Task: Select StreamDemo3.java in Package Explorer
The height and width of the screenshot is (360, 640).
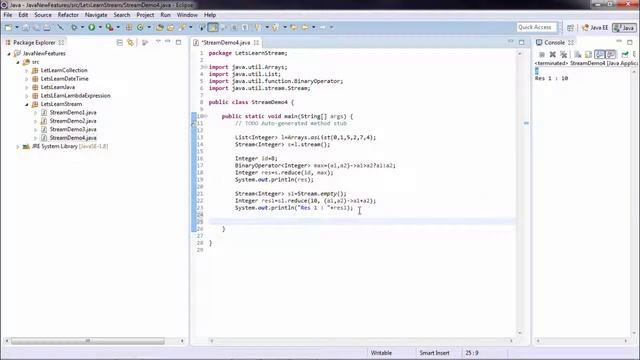Action: 73,129
